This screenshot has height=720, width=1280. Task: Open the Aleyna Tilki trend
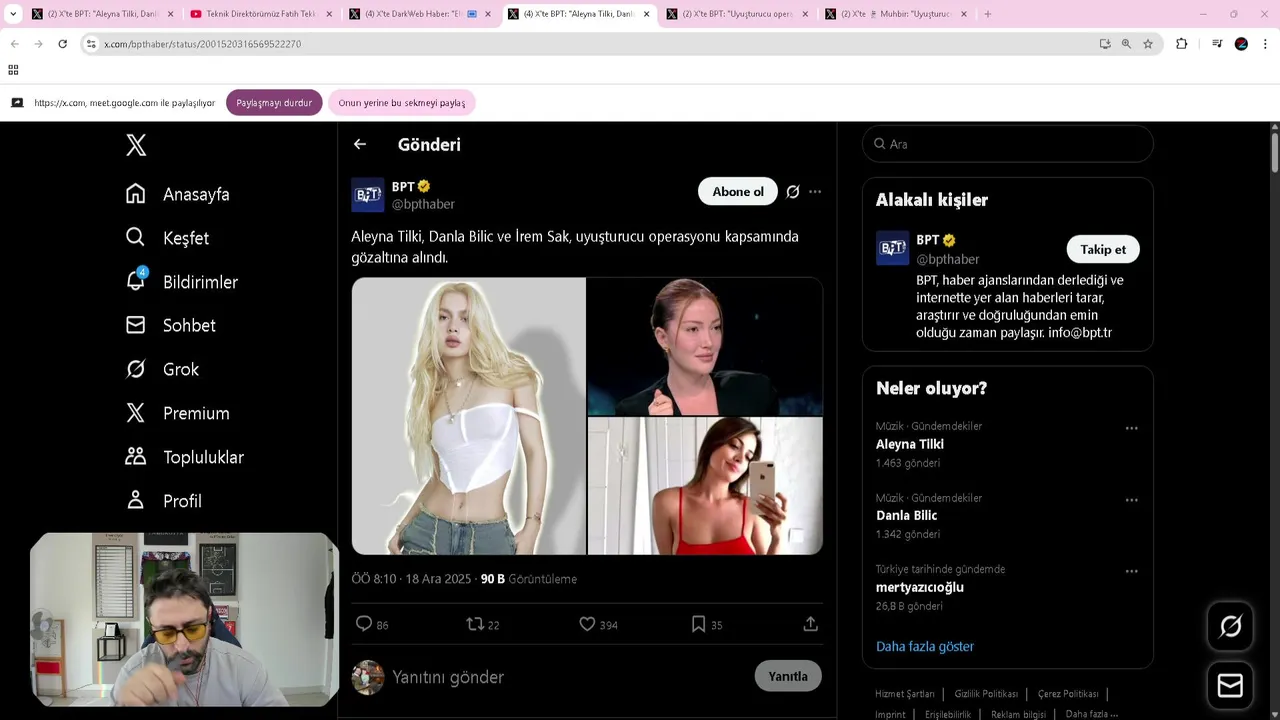click(910, 444)
